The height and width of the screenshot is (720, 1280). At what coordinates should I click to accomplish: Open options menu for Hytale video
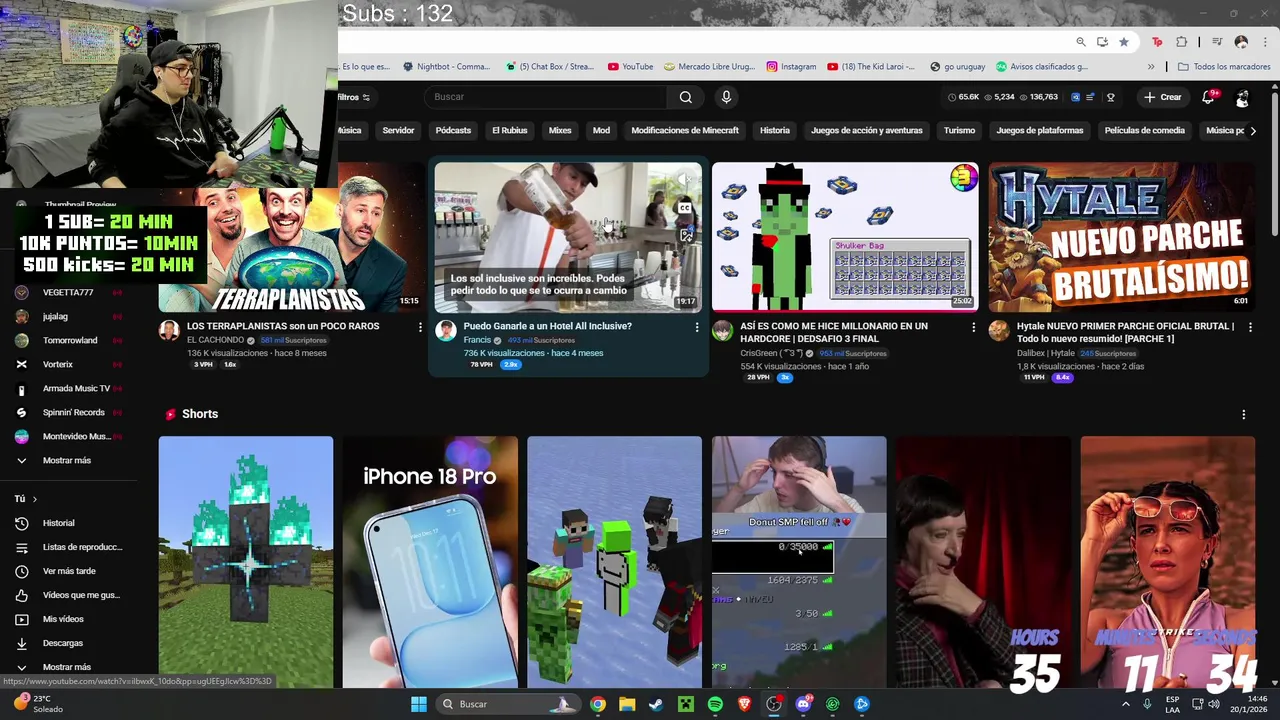(x=1250, y=327)
